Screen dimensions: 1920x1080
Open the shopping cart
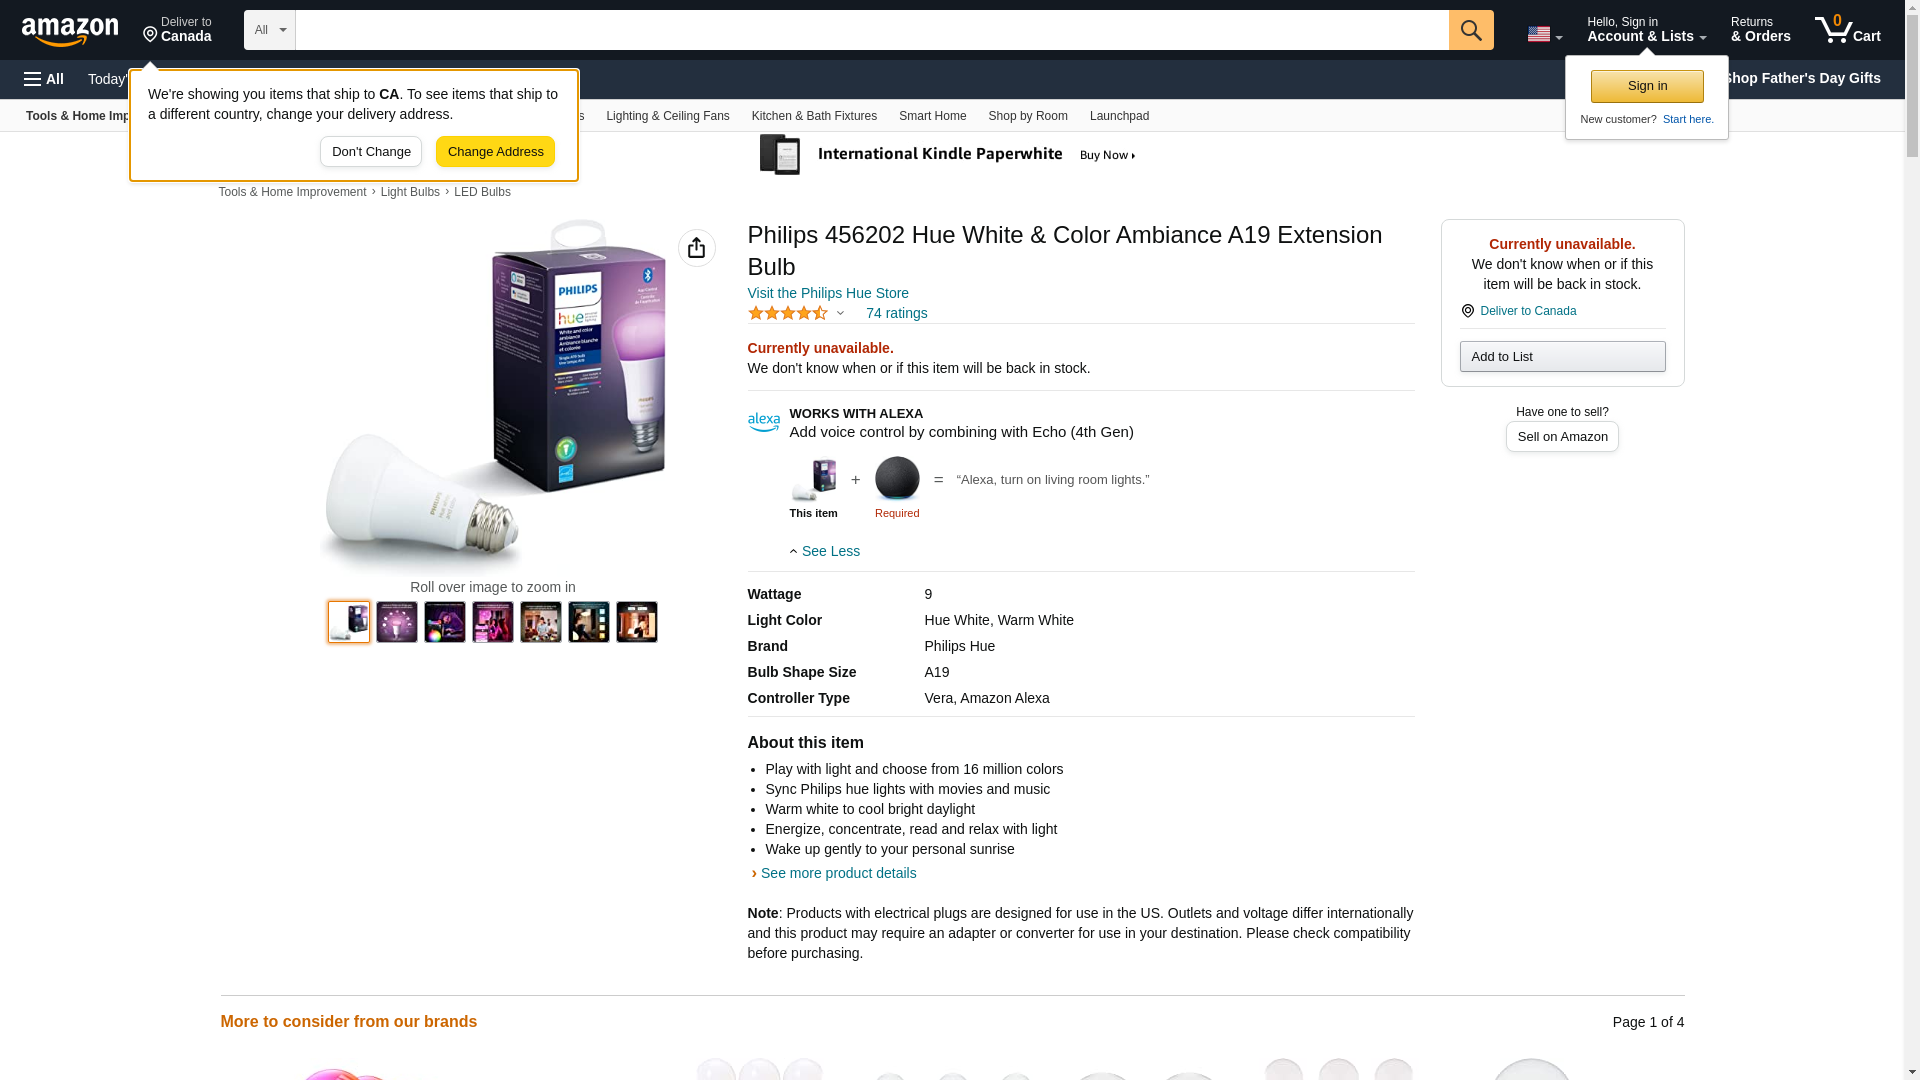(x=1847, y=30)
